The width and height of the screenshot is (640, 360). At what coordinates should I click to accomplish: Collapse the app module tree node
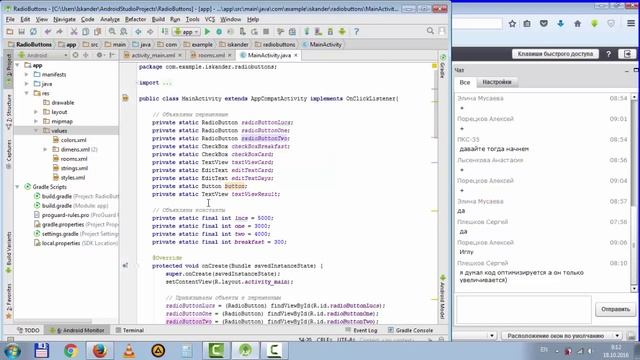coord(18,65)
